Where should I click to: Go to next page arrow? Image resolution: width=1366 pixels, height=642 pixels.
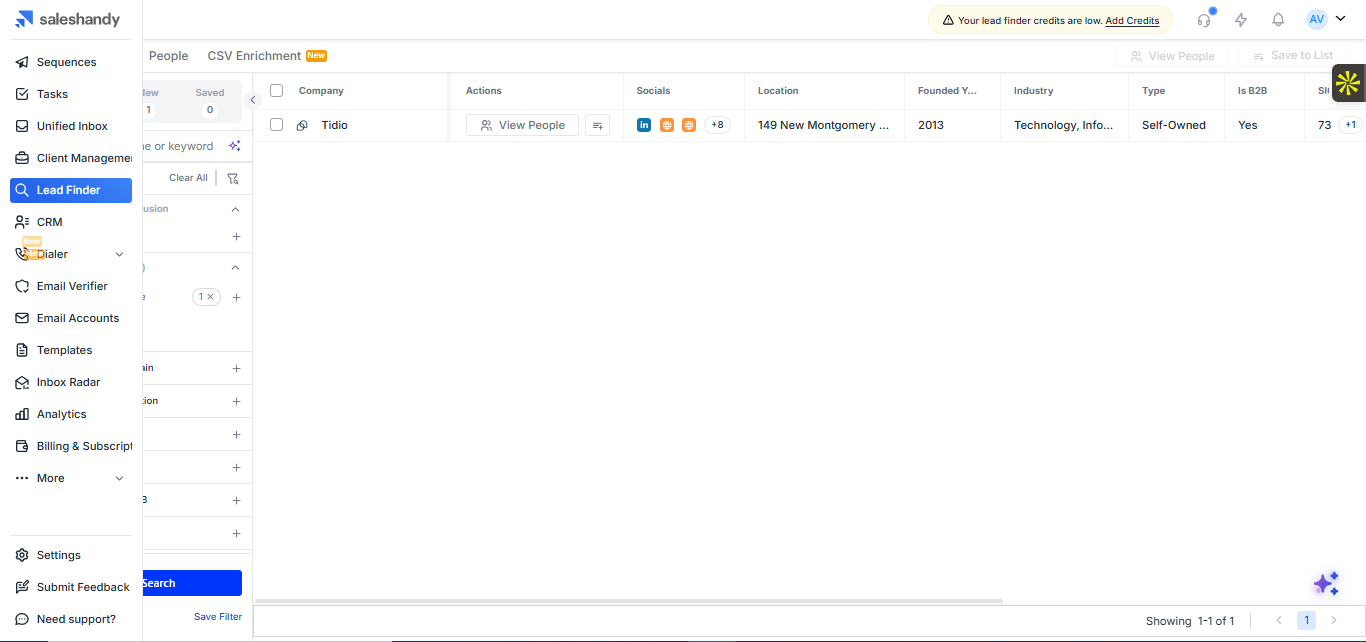pos(1334,621)
